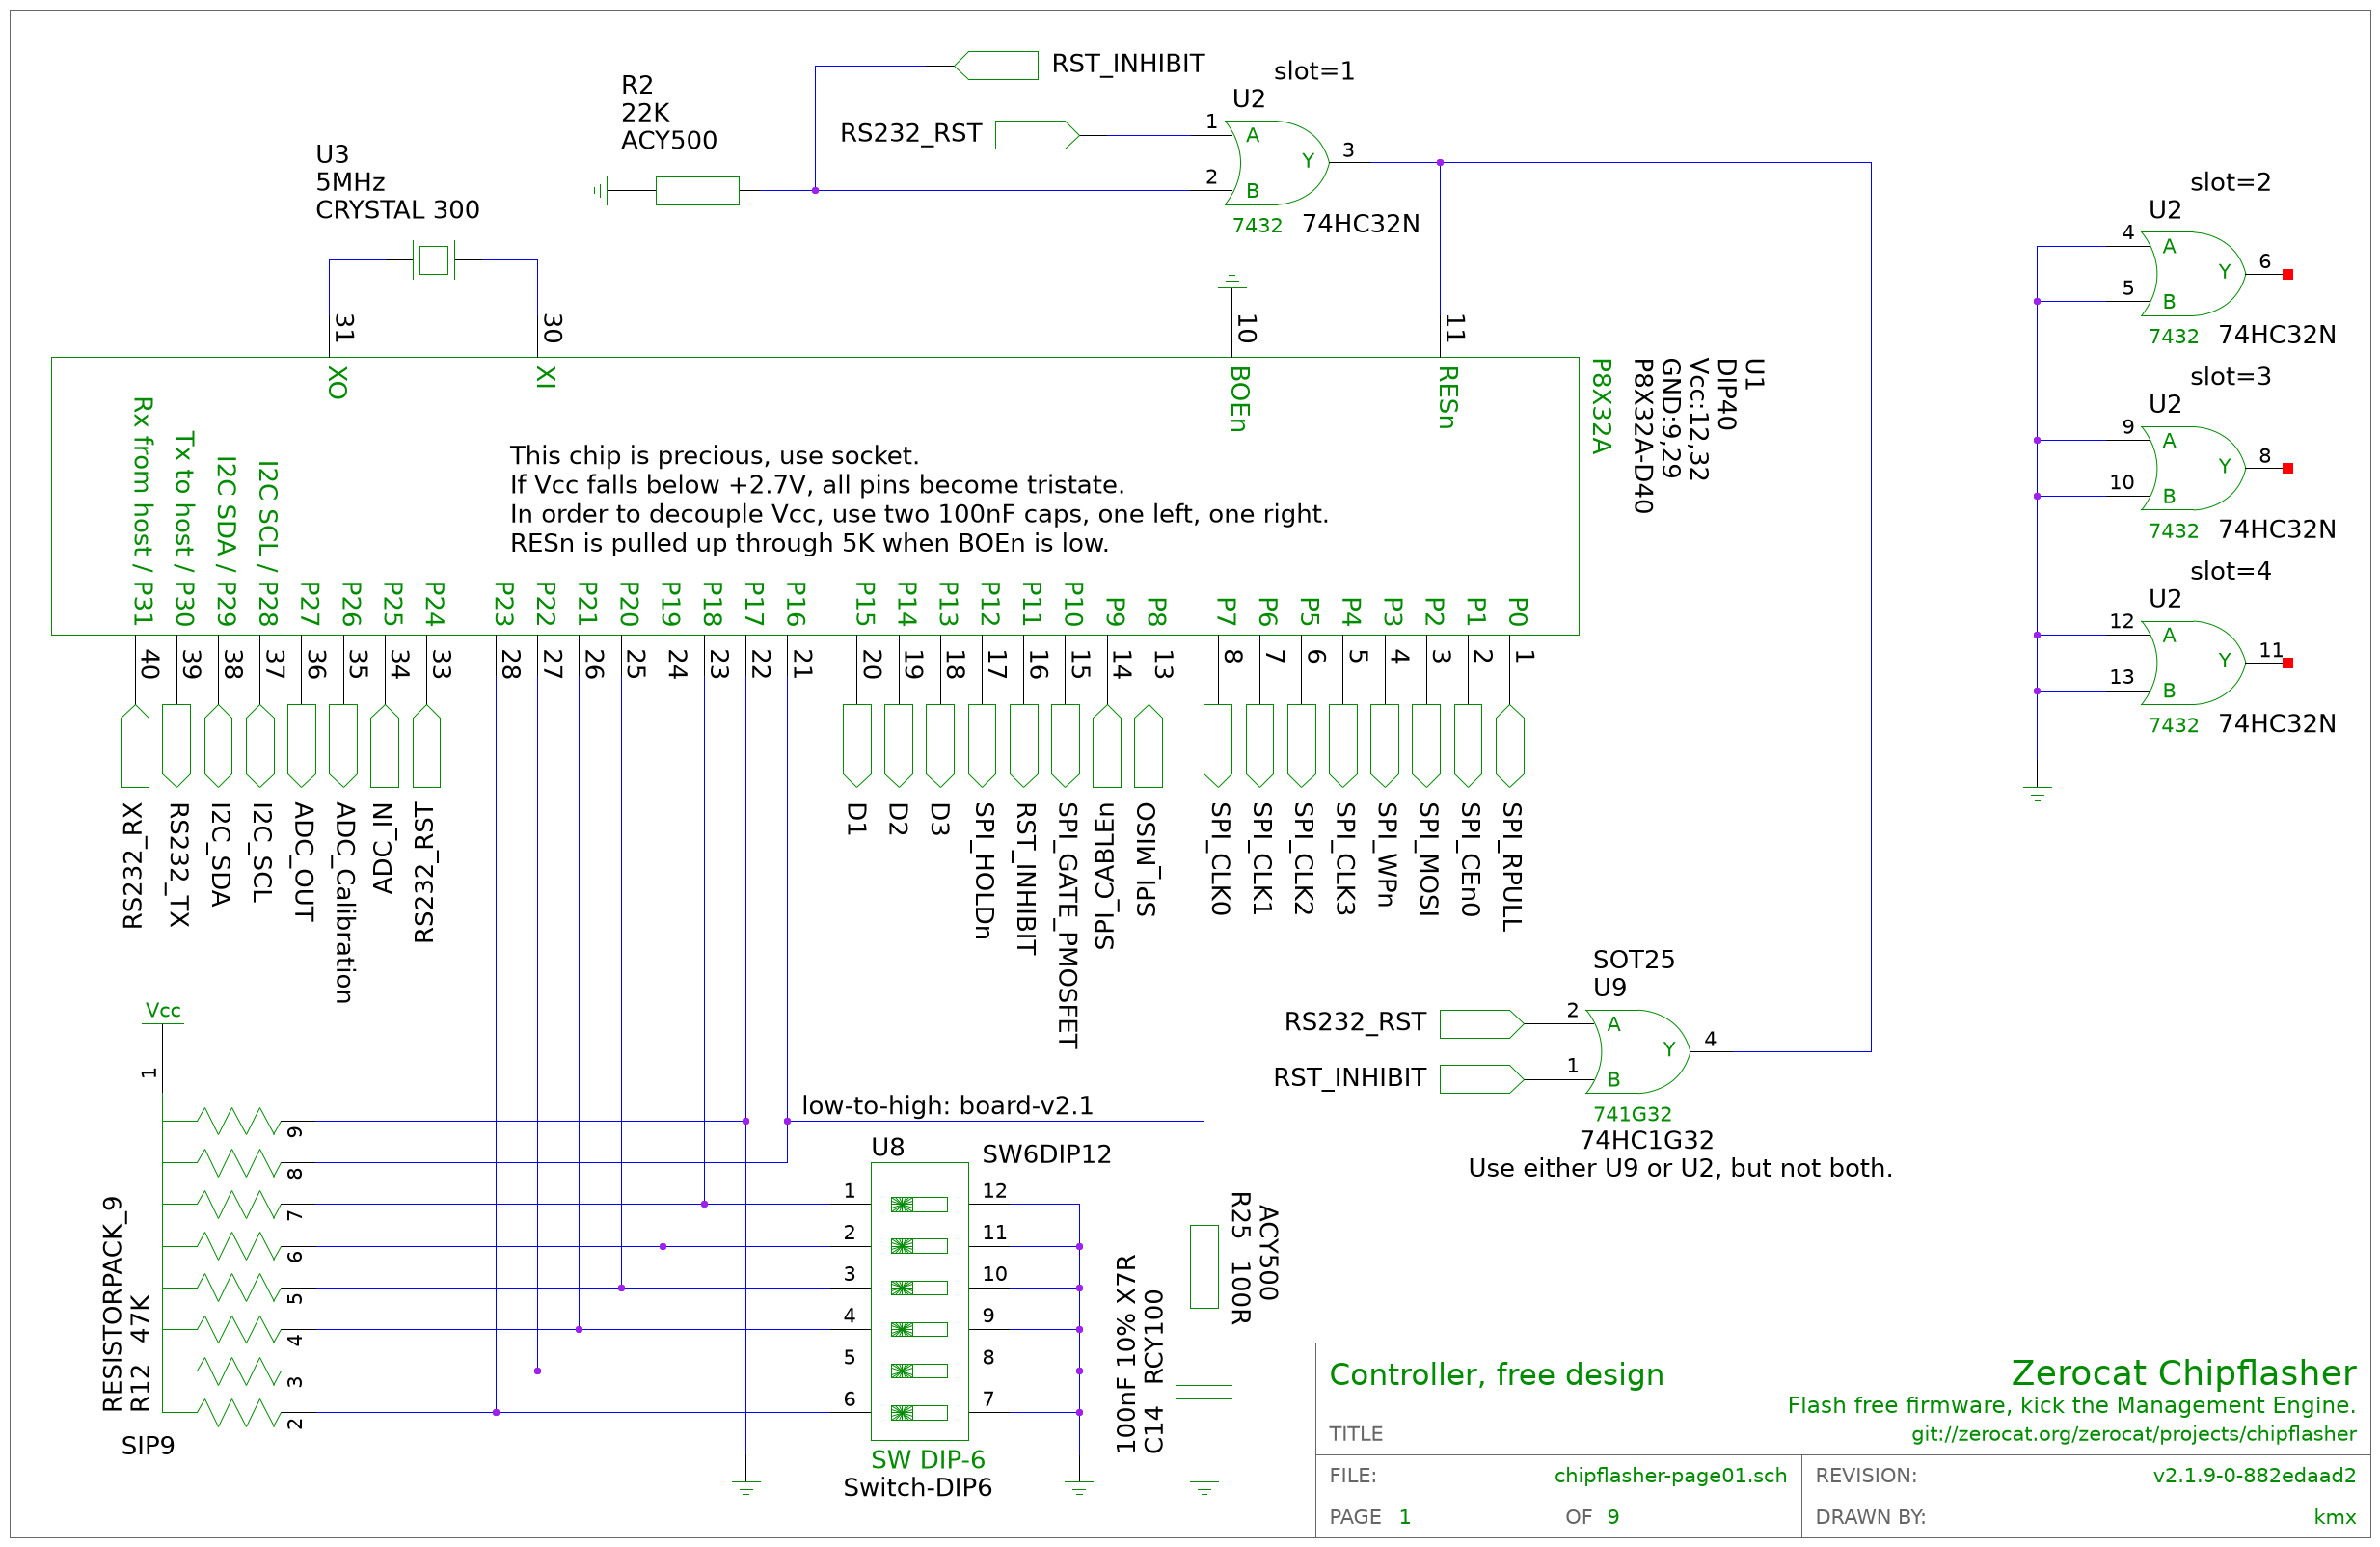Click the XO pin label on U1

point(338,383)
